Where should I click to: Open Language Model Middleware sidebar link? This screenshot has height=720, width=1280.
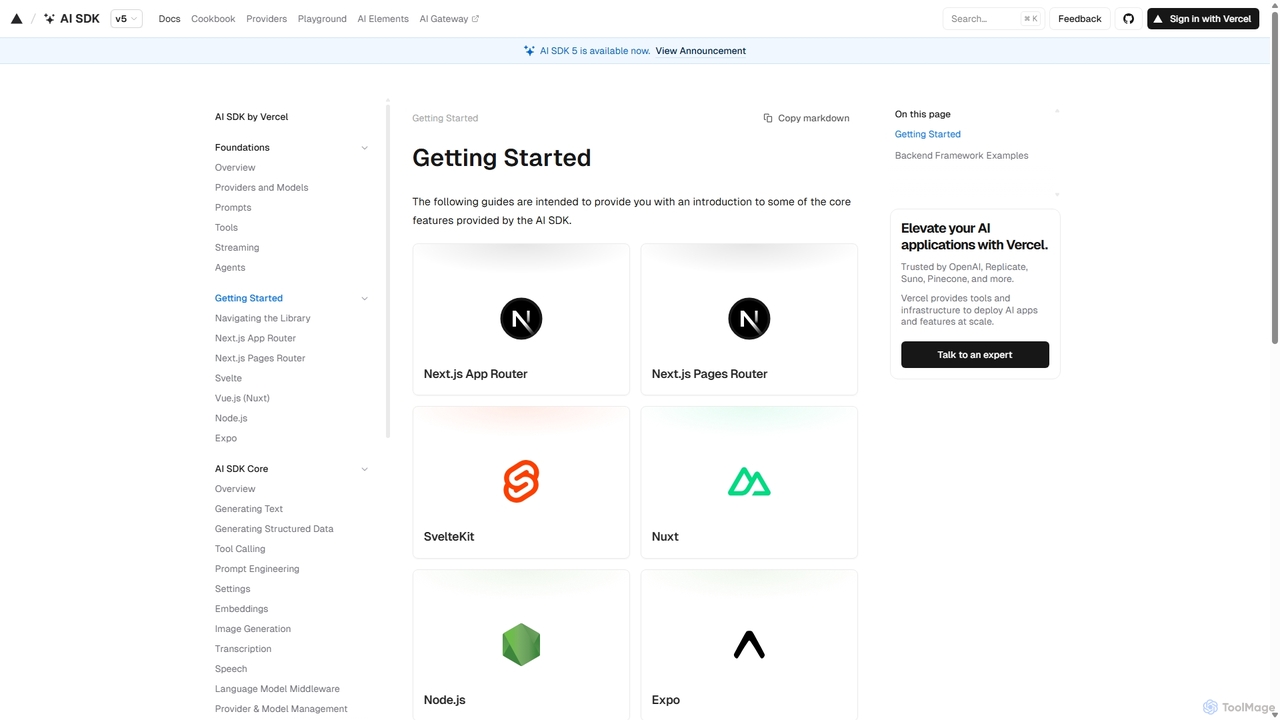[x=277, y=689]
